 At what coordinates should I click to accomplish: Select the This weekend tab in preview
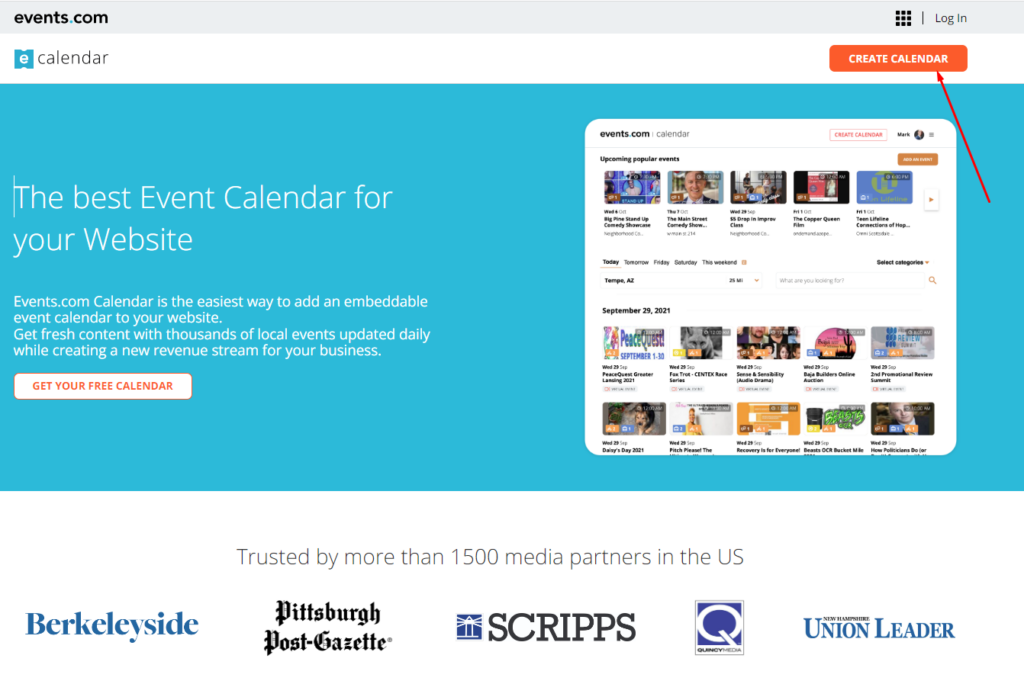point(719,262)
